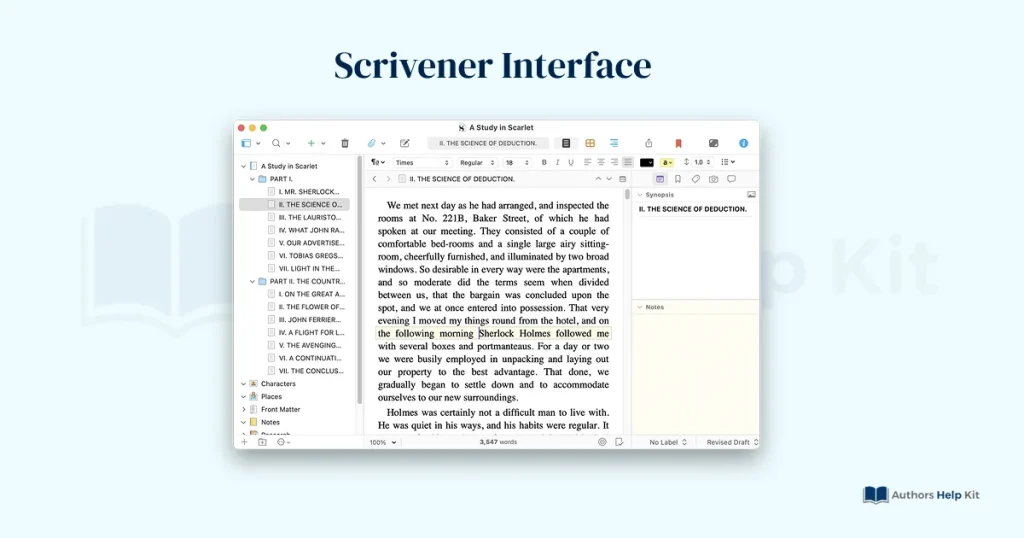Click synopsis image toggle icon
Screen dimensions: 1024x538
pos(751,195)
